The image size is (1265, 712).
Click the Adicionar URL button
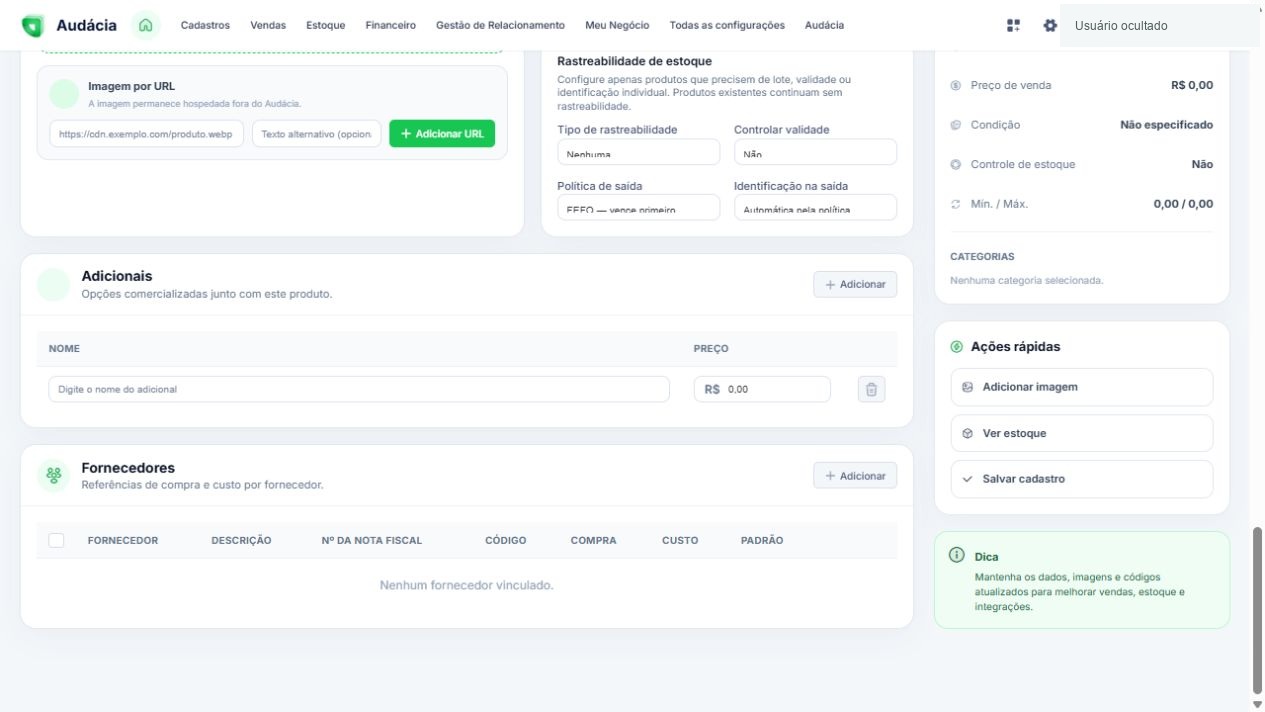pyautogui.click(x=442, y=134)
